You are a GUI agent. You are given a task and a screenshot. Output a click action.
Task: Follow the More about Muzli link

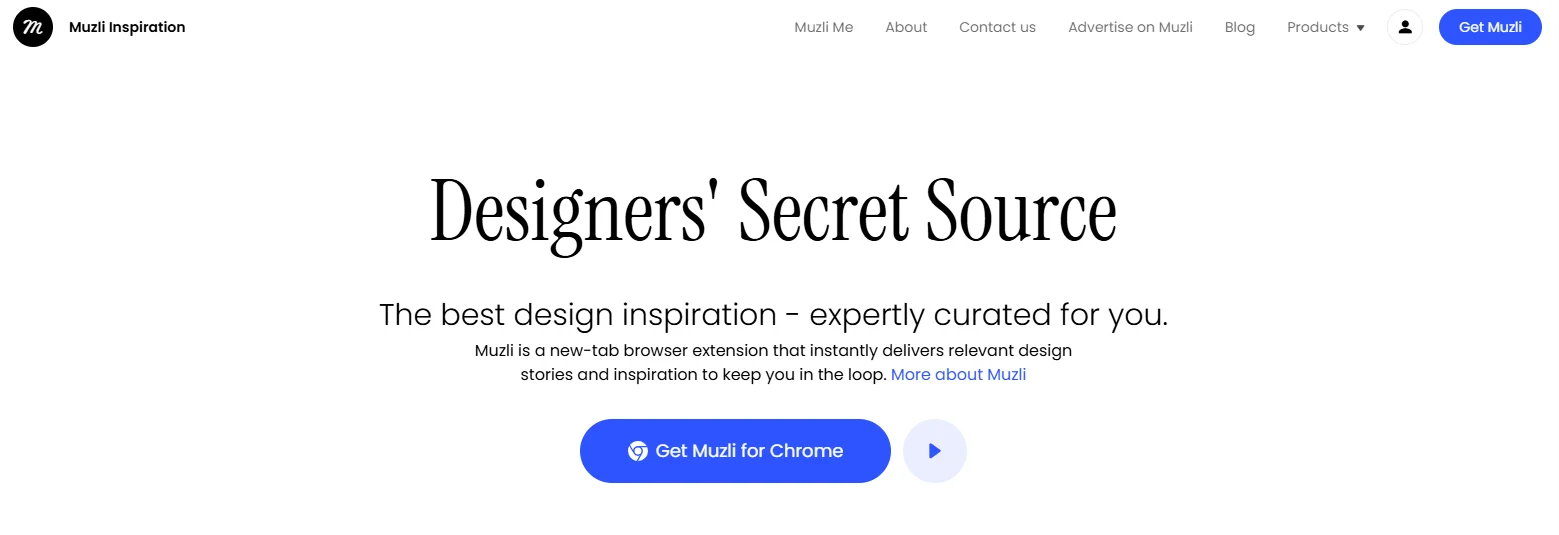(x=958, y=375)
